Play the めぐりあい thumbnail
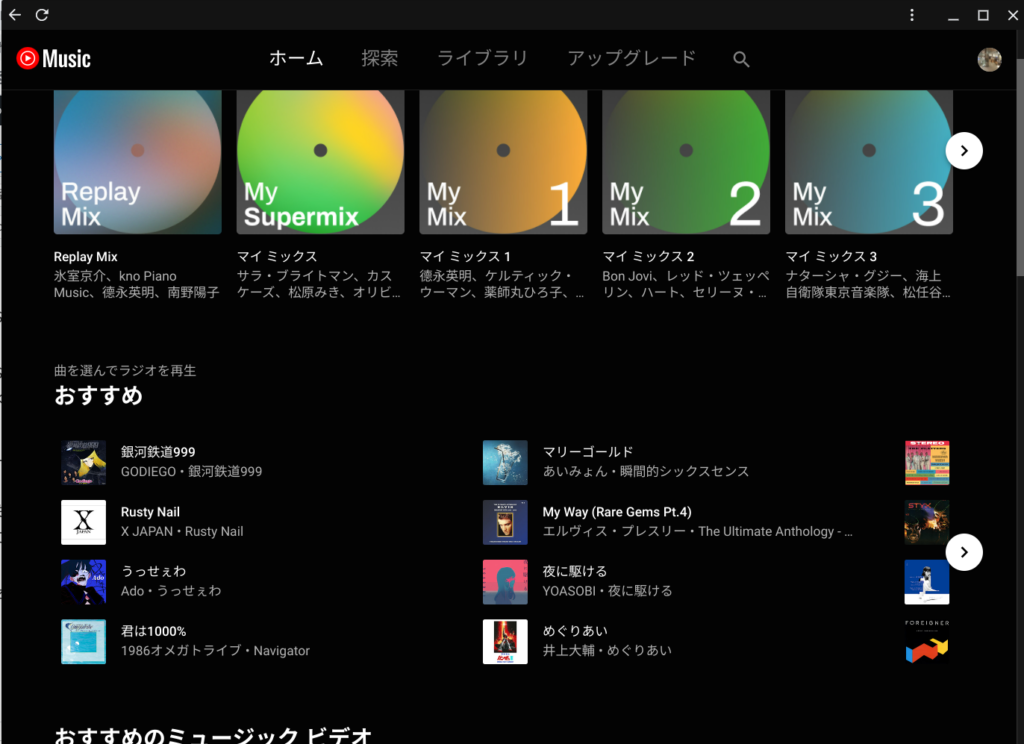1024x744 pixels. (x=505, y=642)
